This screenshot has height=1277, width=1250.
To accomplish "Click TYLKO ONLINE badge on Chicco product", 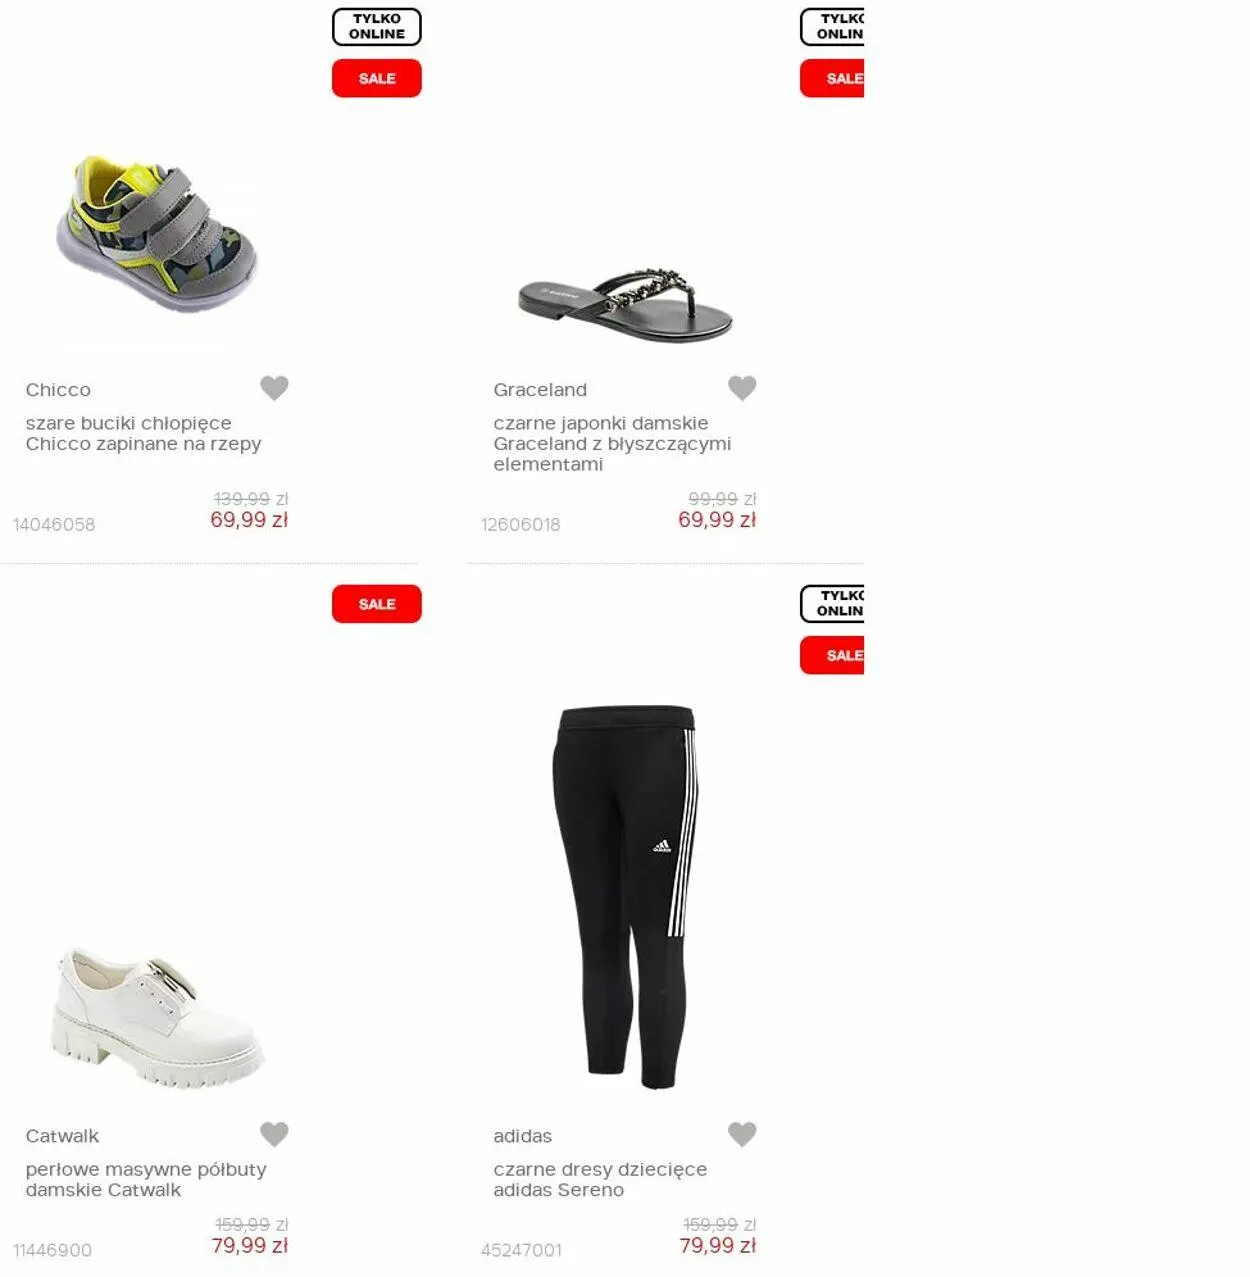I will click(x=377, y=27).
